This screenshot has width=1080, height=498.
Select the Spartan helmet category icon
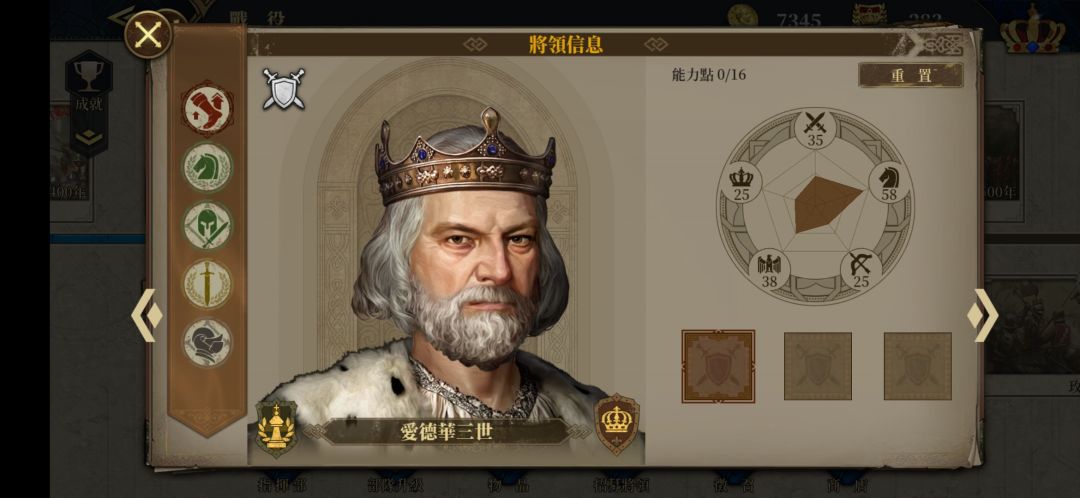click(207, 225)
